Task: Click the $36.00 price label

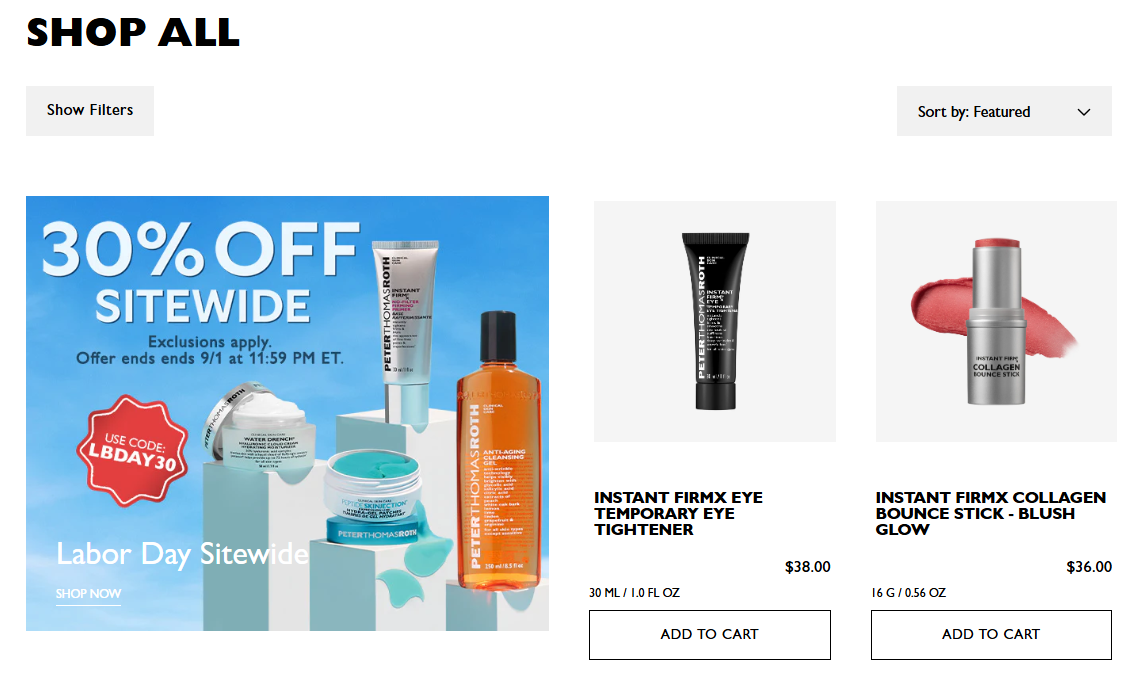Action: point(1088,567)
